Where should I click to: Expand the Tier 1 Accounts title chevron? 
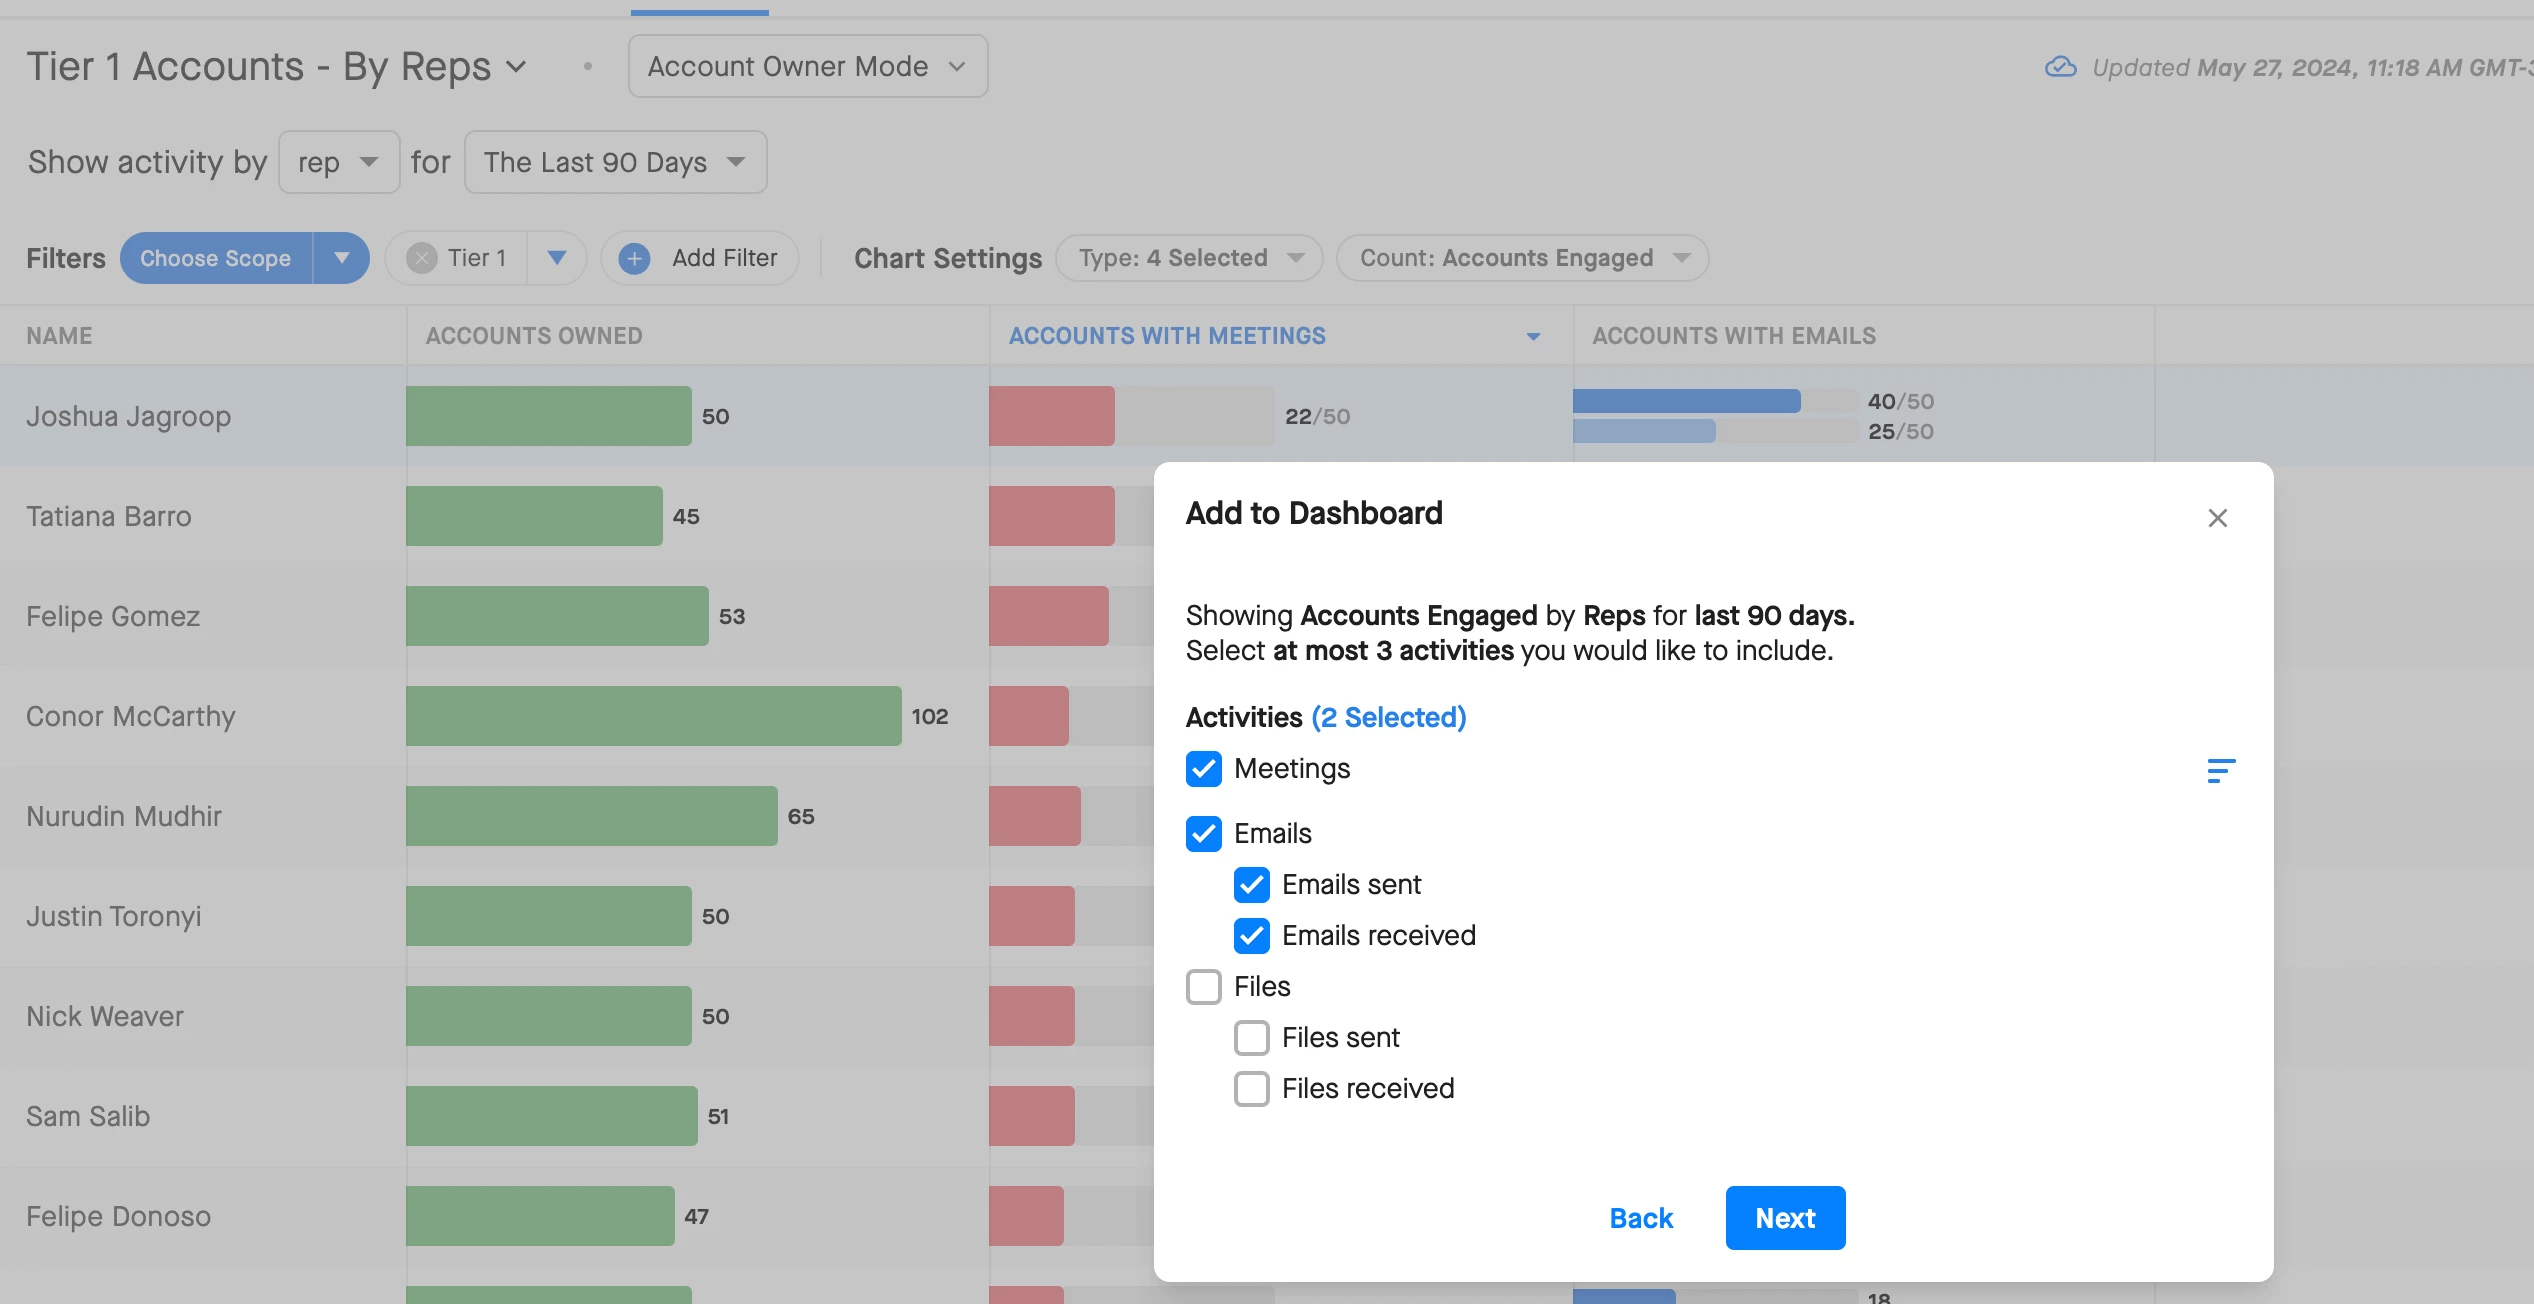(x=516, y=67)
